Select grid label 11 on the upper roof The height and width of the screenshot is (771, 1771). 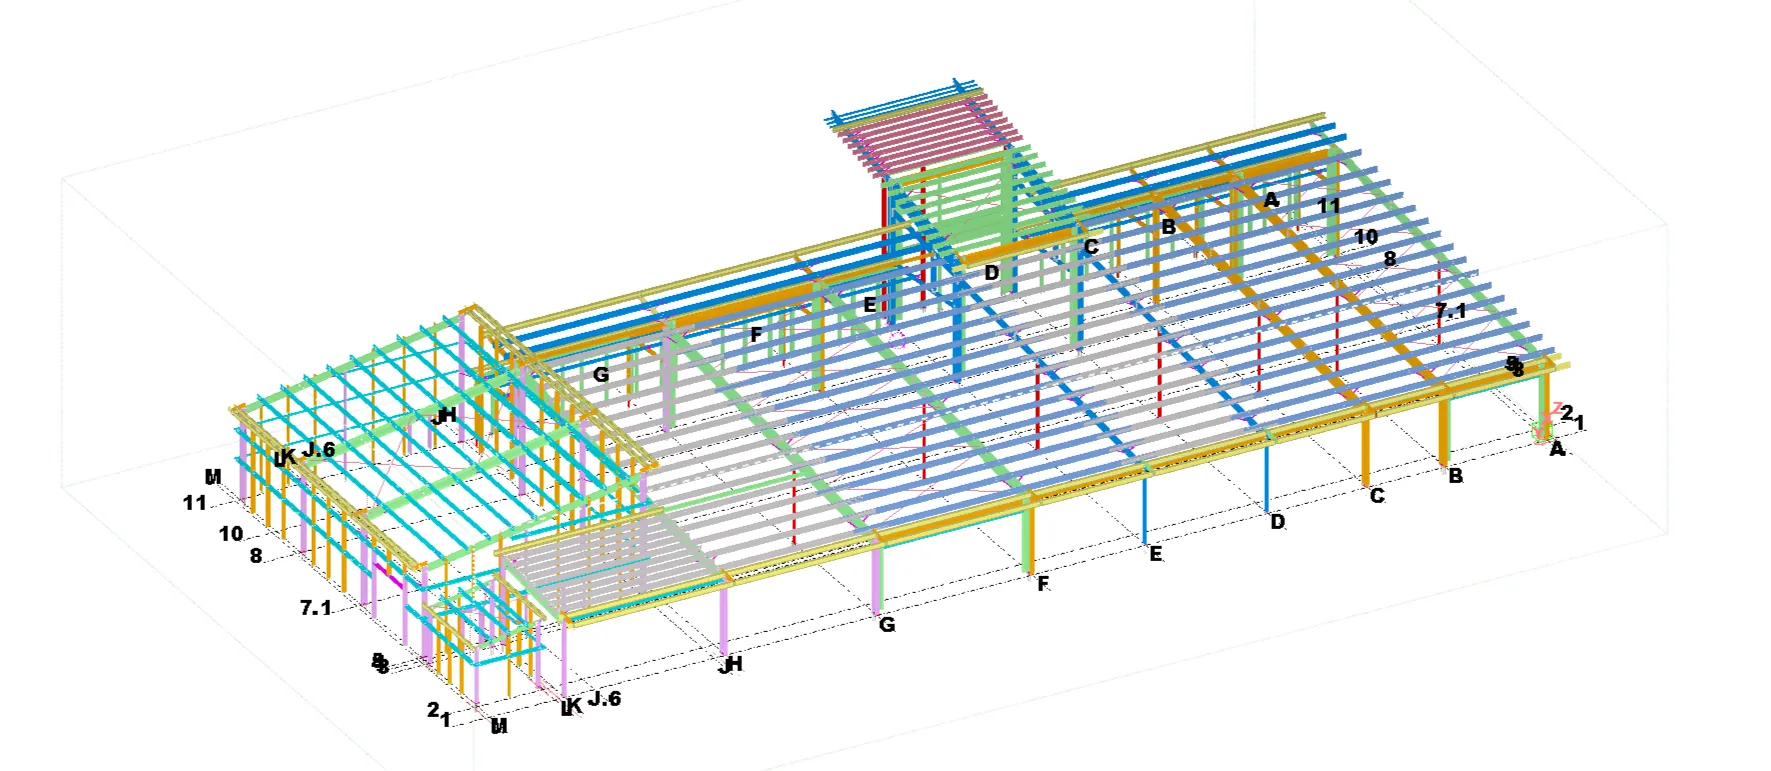coord(1328,206)
